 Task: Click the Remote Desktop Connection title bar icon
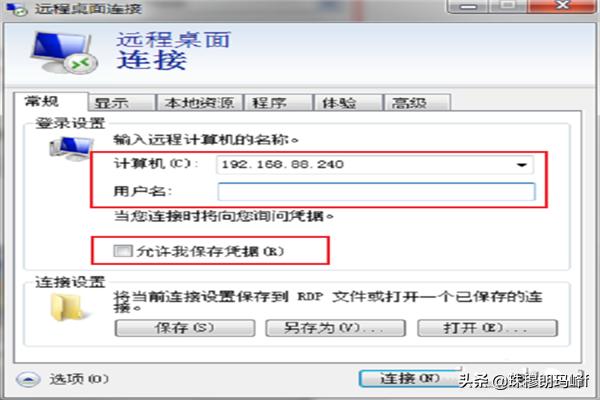pyautogui.click(x=17, y=9)
